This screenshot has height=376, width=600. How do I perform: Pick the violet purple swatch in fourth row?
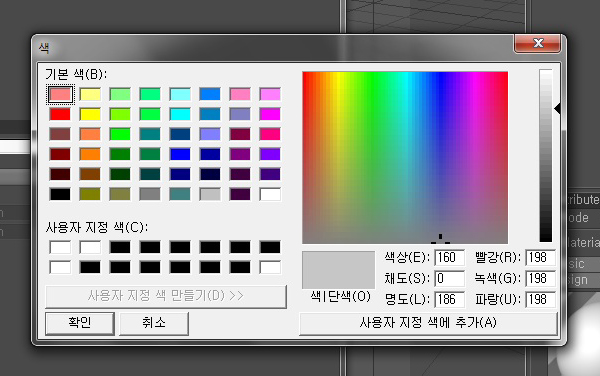[270, 154]
